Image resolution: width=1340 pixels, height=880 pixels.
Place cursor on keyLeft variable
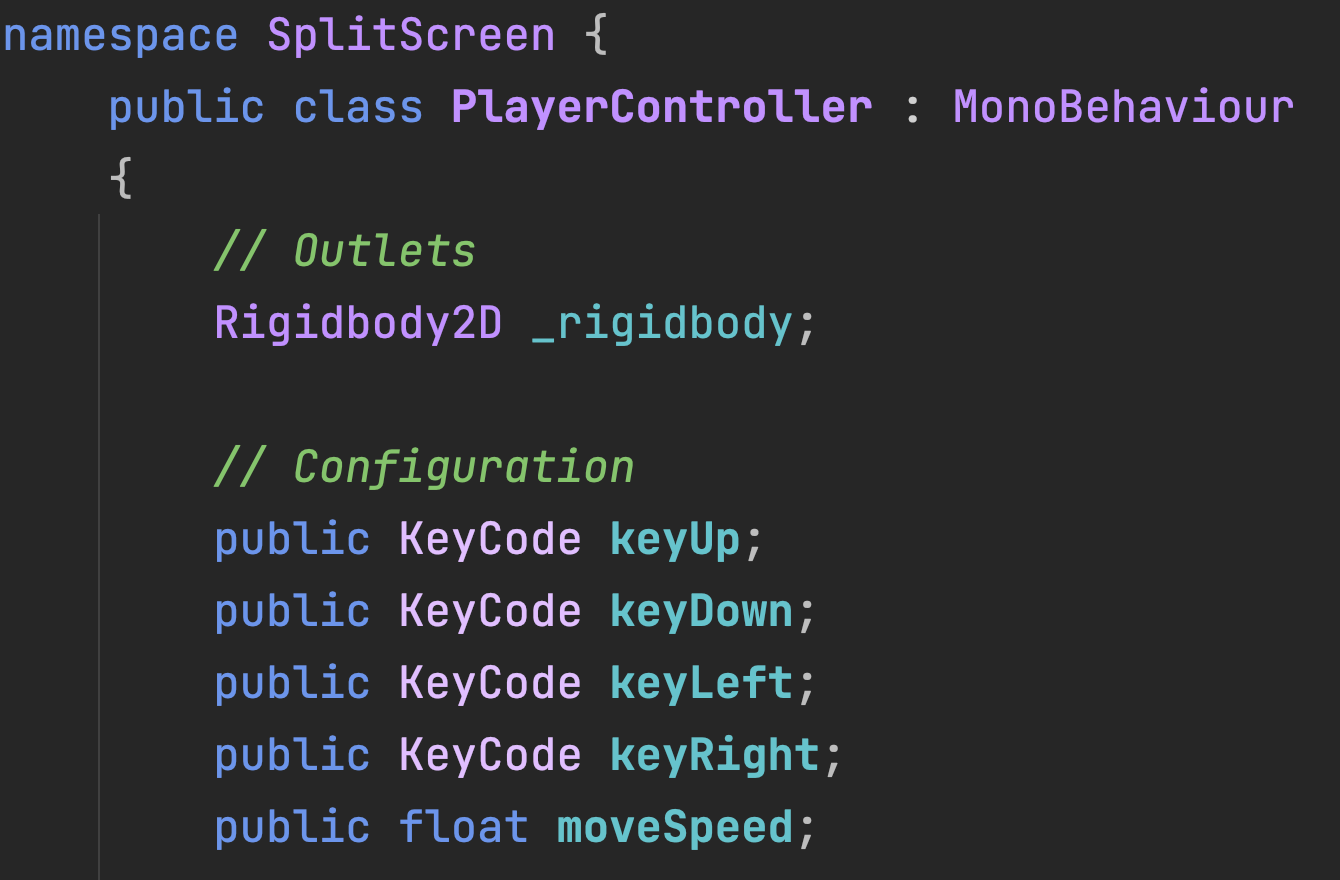701,684
